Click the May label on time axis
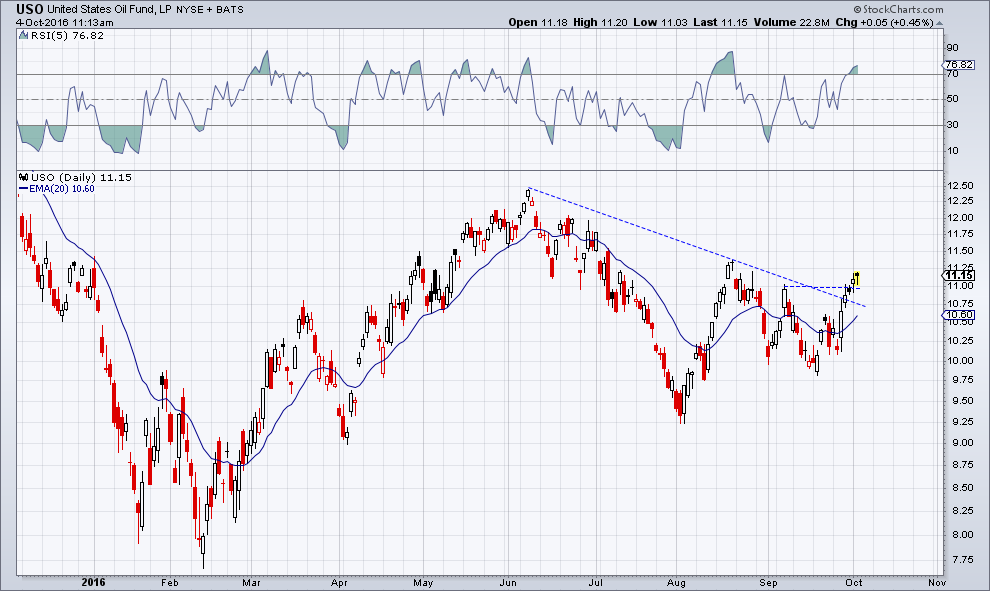Image resolution: width=990 pixels, height=591 pixels. coord(423,583)
